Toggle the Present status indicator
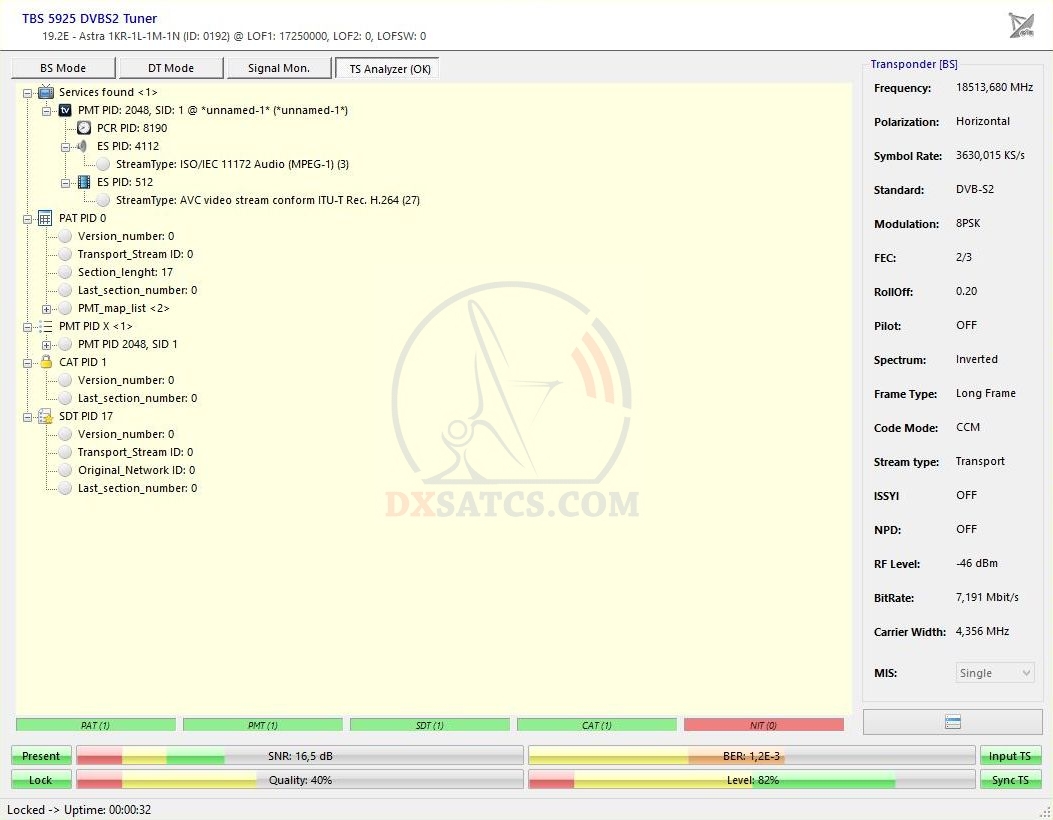 tap(41, 756)
